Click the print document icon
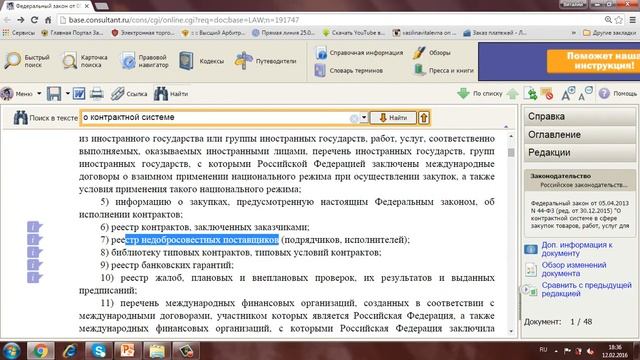 (97, 93)
